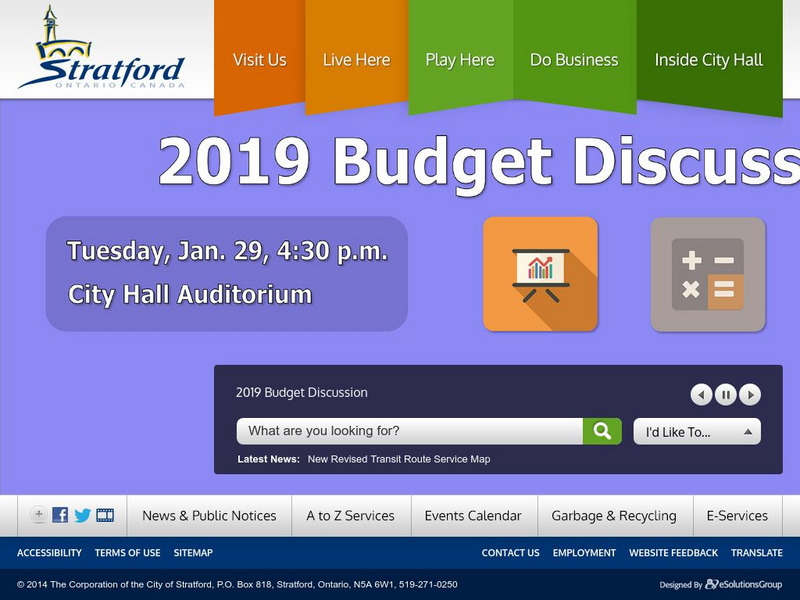The width and height of the screenshot is (800, 600).
Task: Open the Accessibility footer link
Action: click(x=49, y=553)
